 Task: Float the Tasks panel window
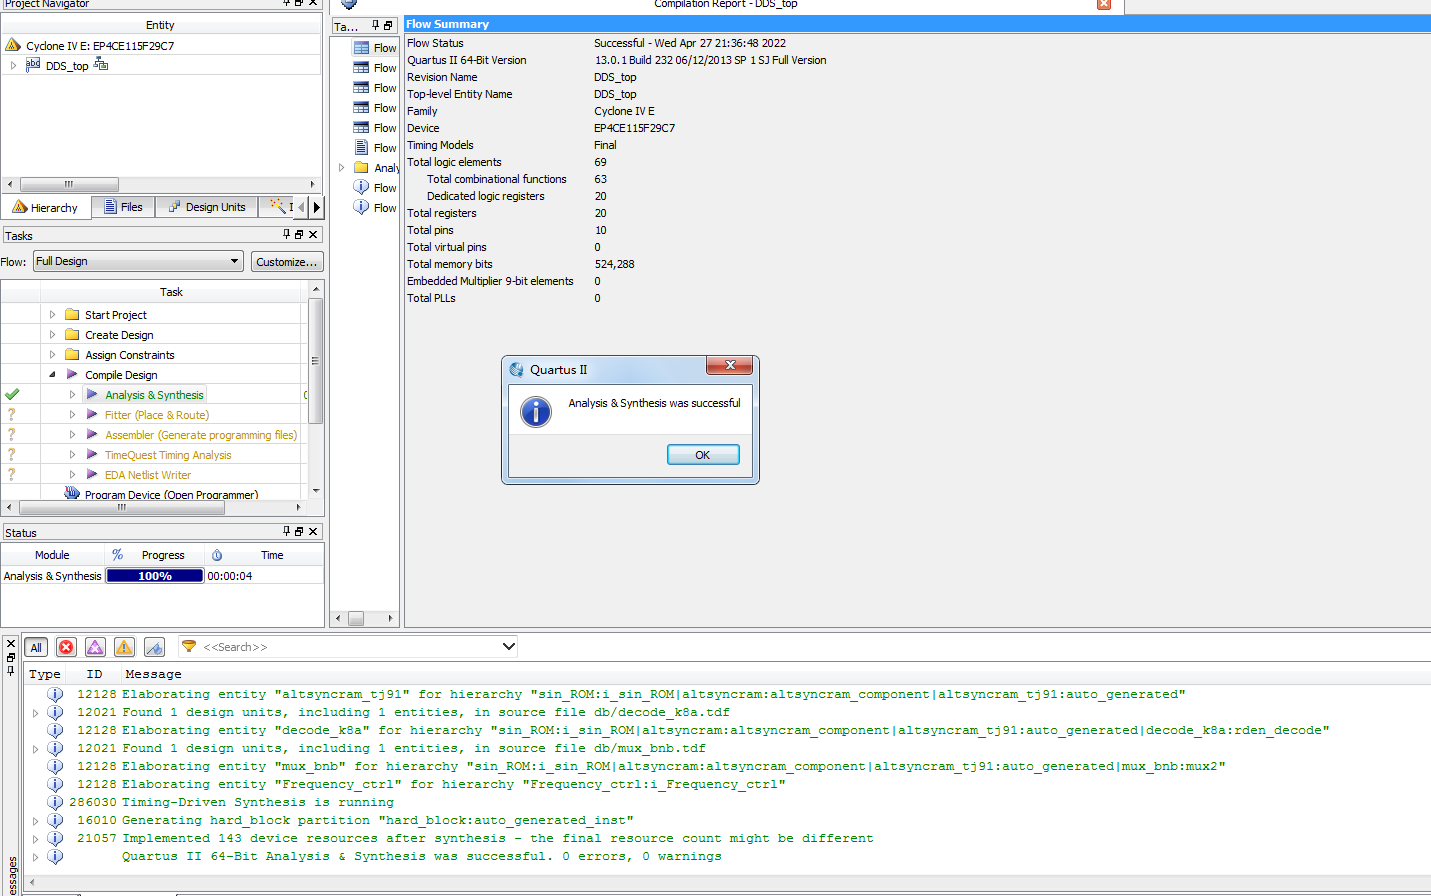point(299,234)
